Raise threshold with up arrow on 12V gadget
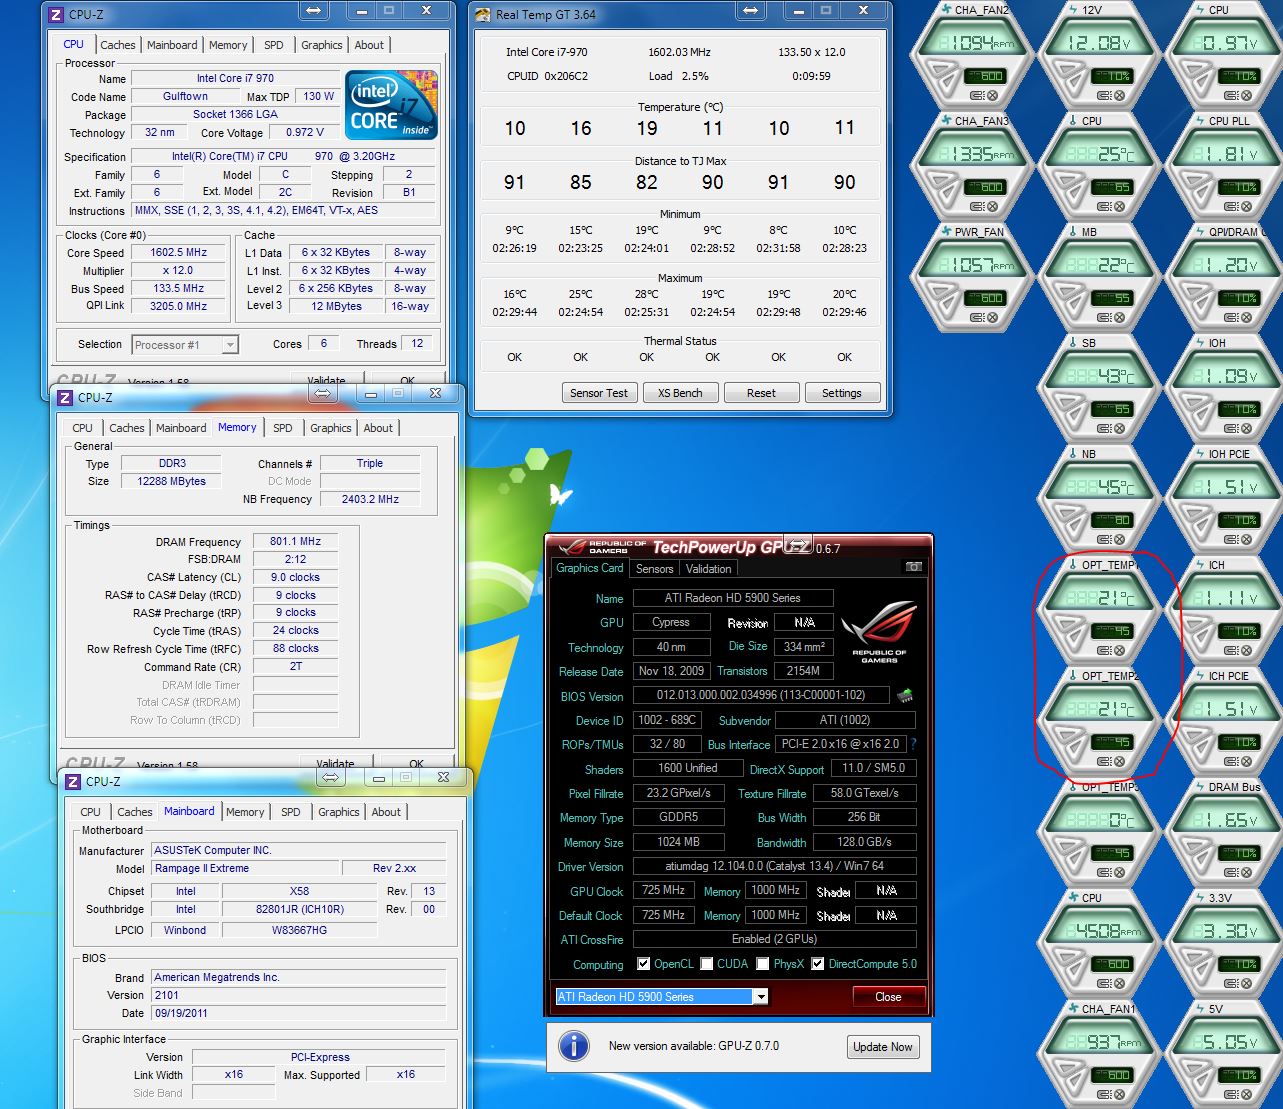The width and height of the screenshot is (1283, 1109). 1067,68
